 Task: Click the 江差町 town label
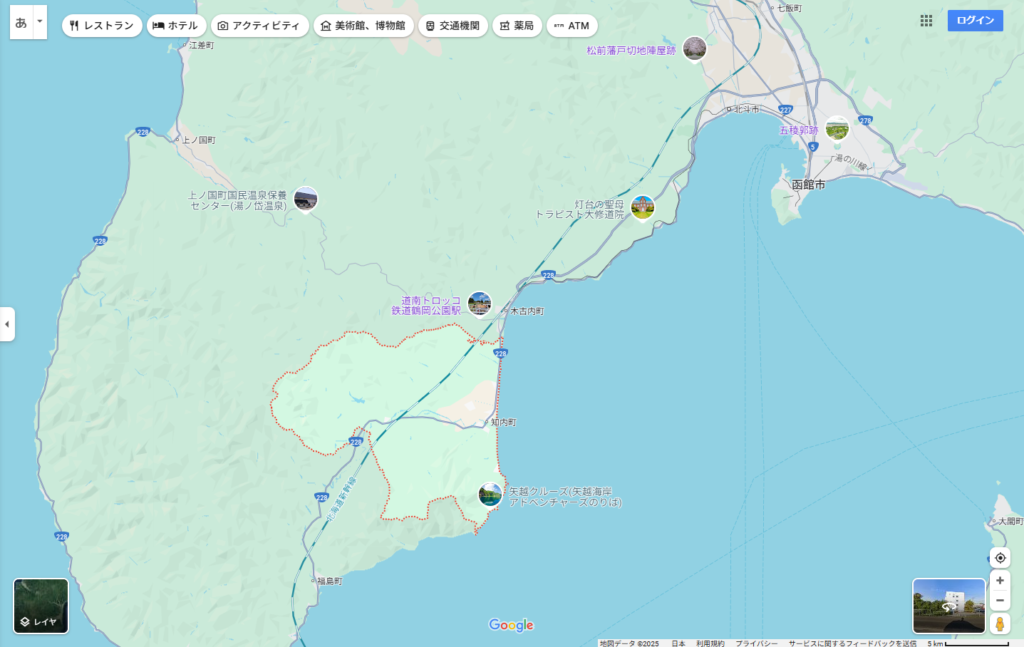pos(201,45)
